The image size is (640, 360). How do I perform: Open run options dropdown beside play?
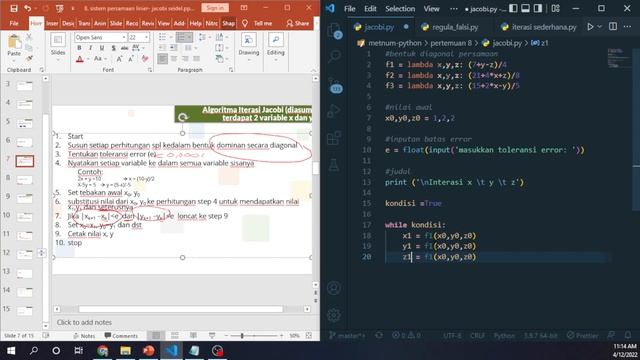[599, 27]
